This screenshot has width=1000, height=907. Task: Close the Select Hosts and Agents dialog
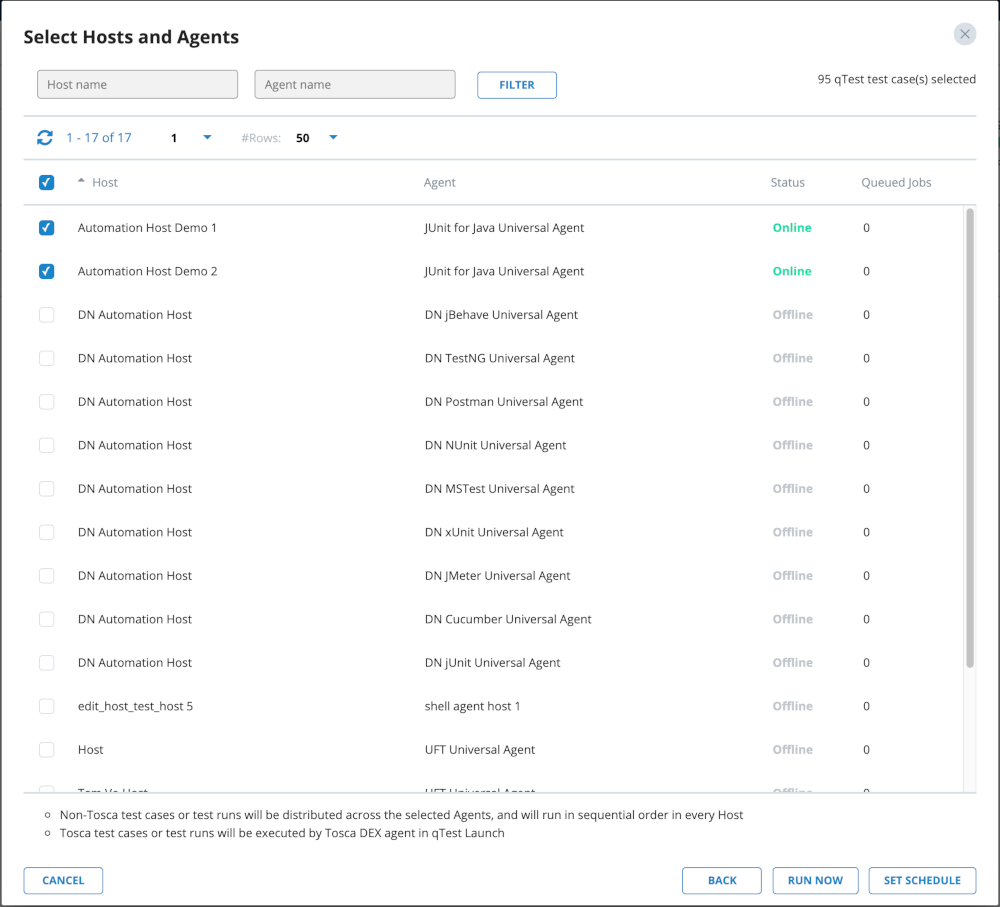(x=964, y=34)
